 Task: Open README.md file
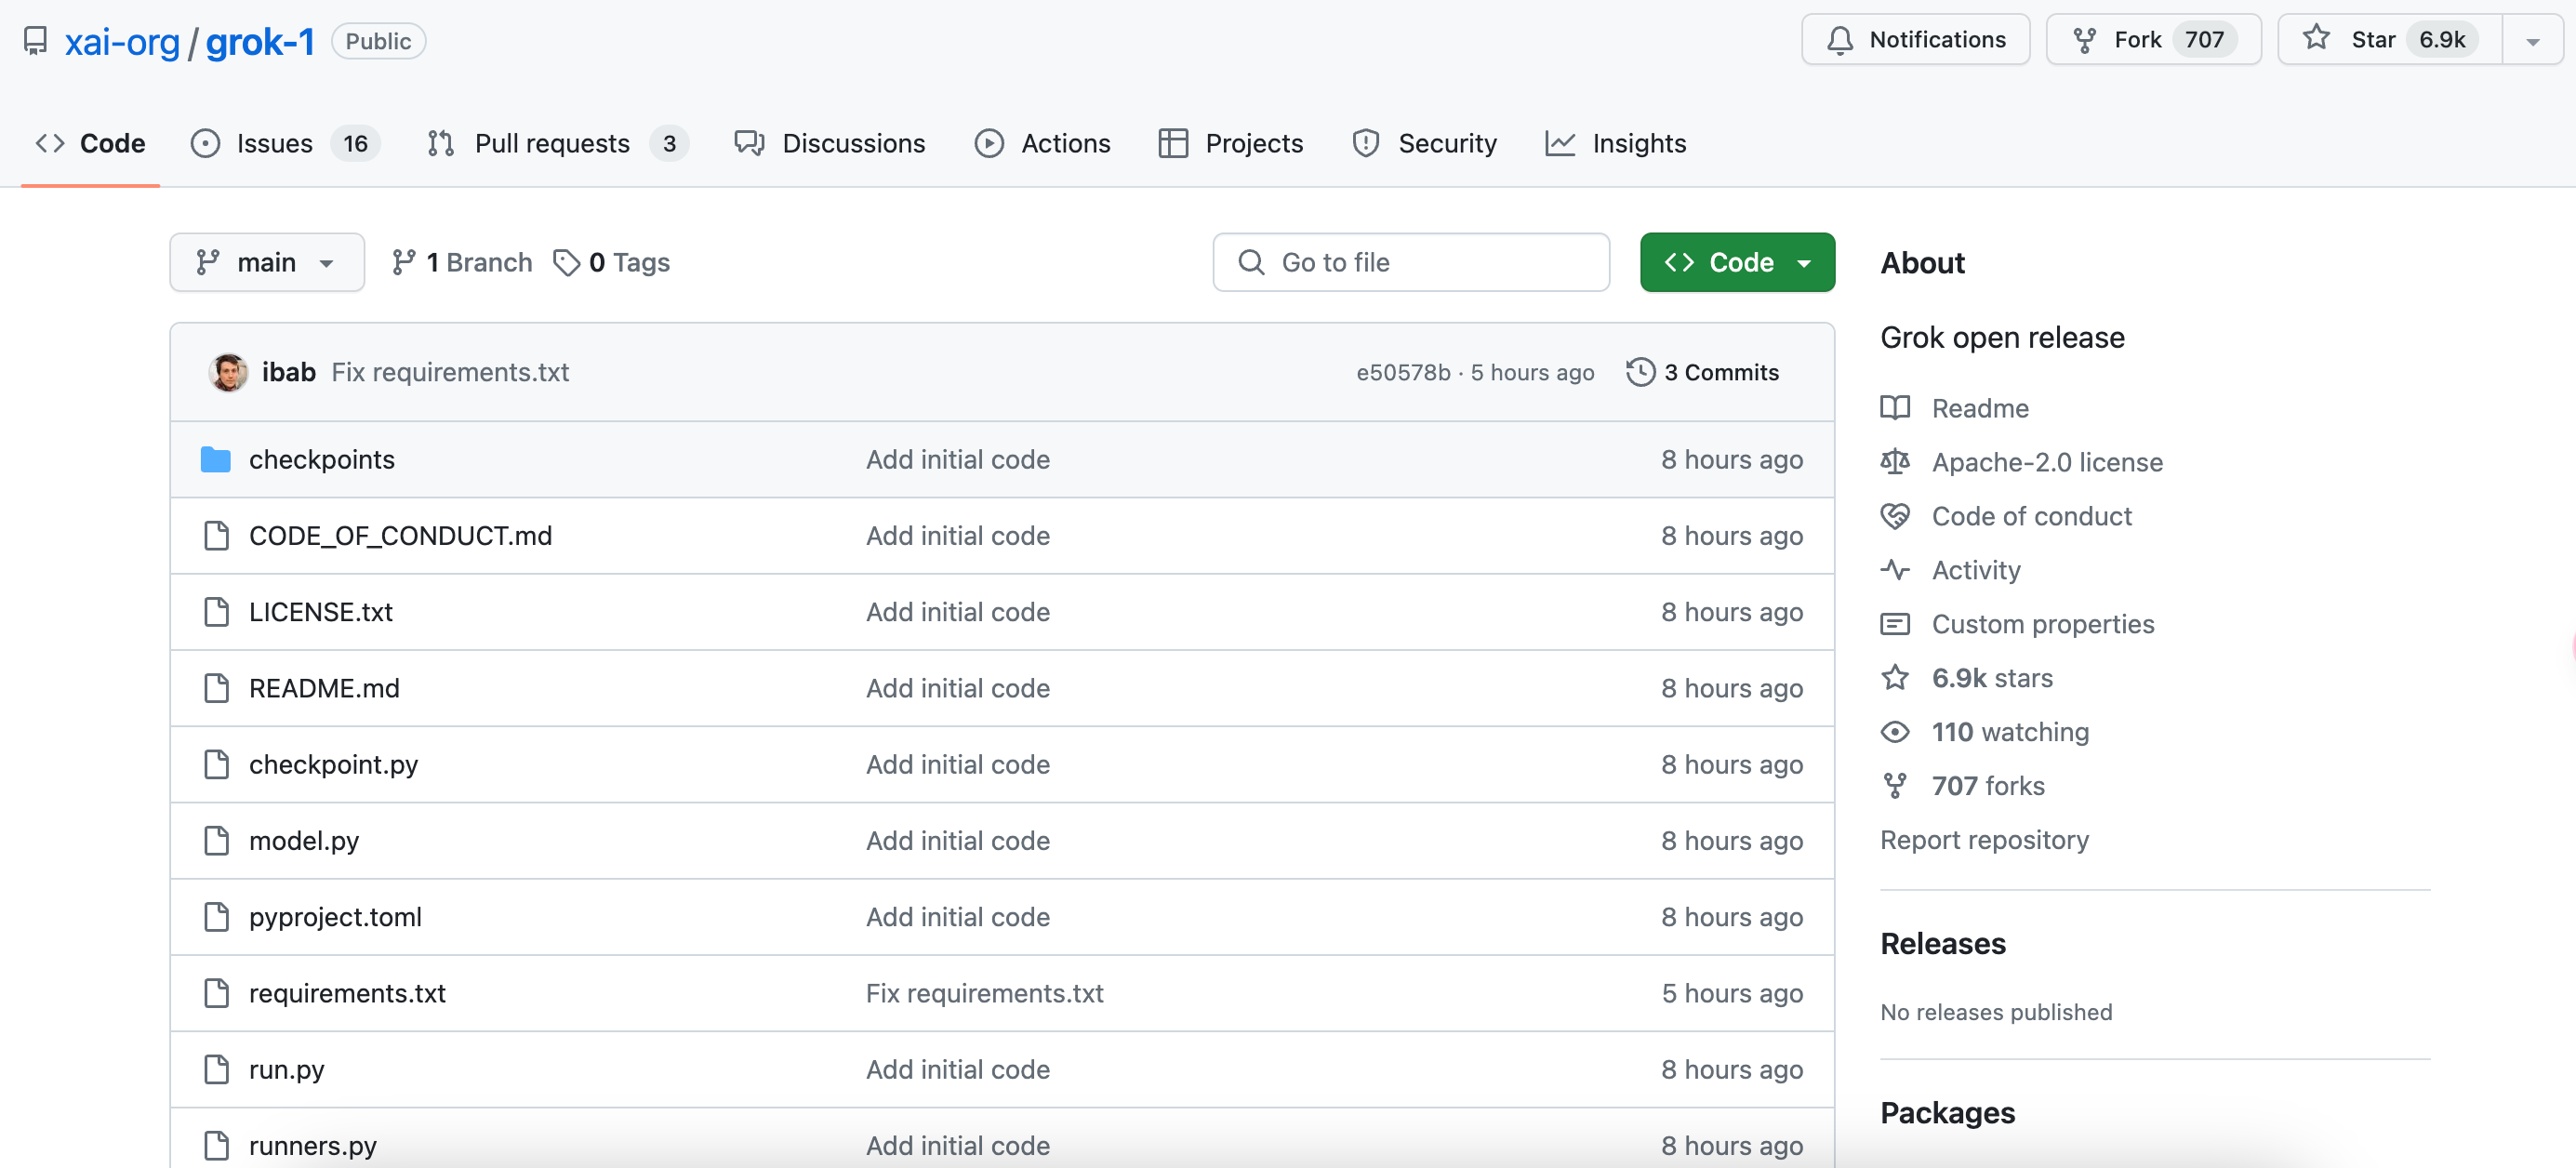point(324,688)
